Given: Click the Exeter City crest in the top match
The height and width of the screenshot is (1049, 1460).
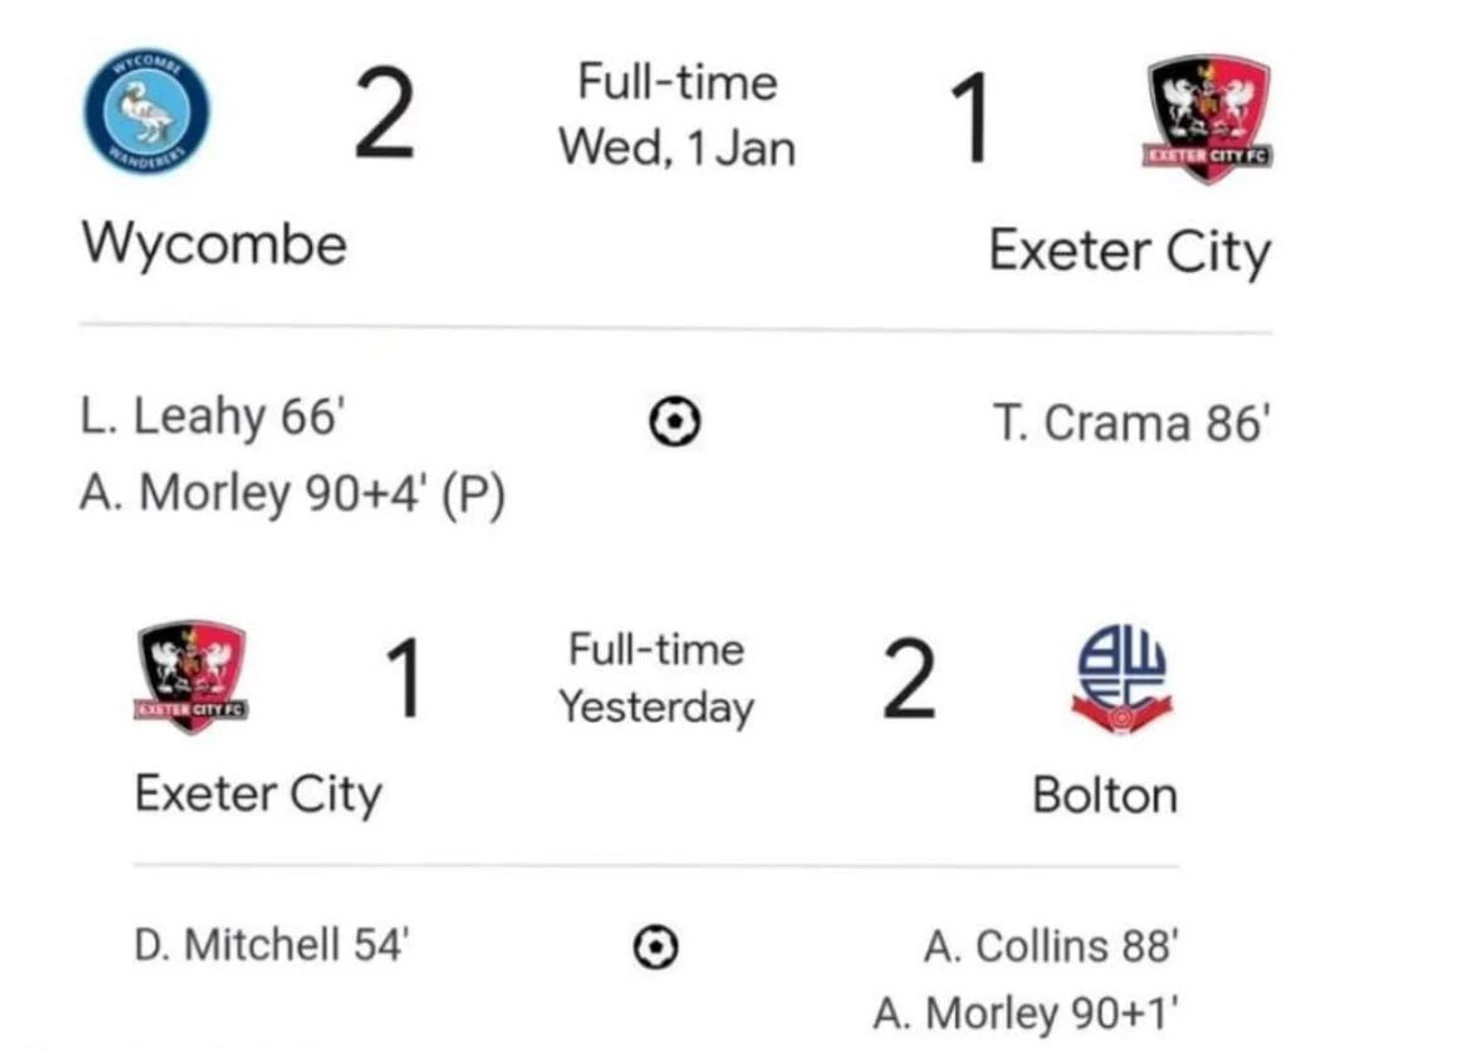Looking at the screenshot, I should point(1208,118).
